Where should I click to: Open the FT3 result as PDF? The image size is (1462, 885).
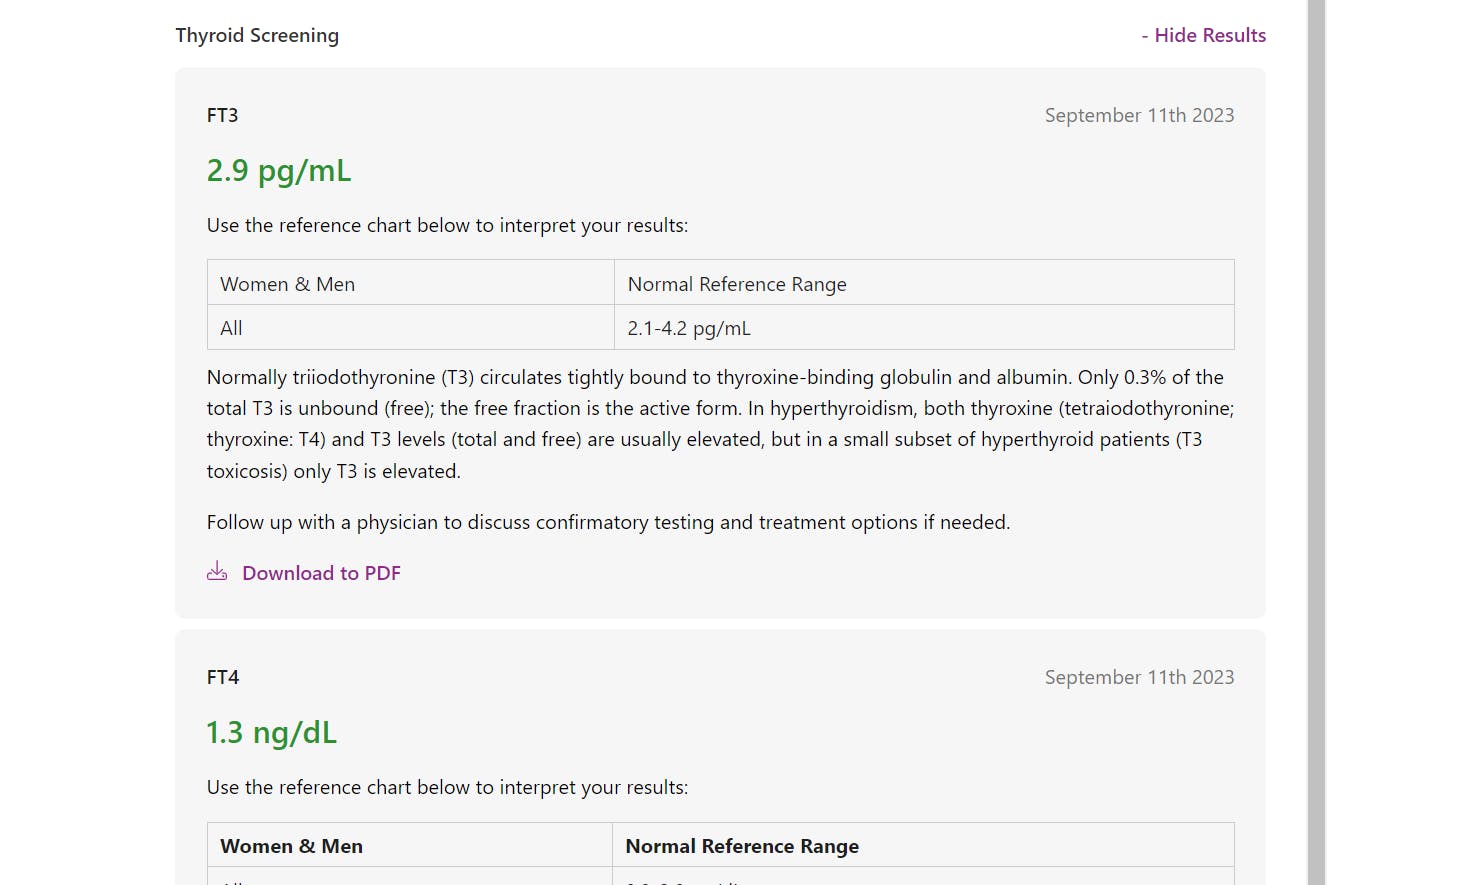320,572
